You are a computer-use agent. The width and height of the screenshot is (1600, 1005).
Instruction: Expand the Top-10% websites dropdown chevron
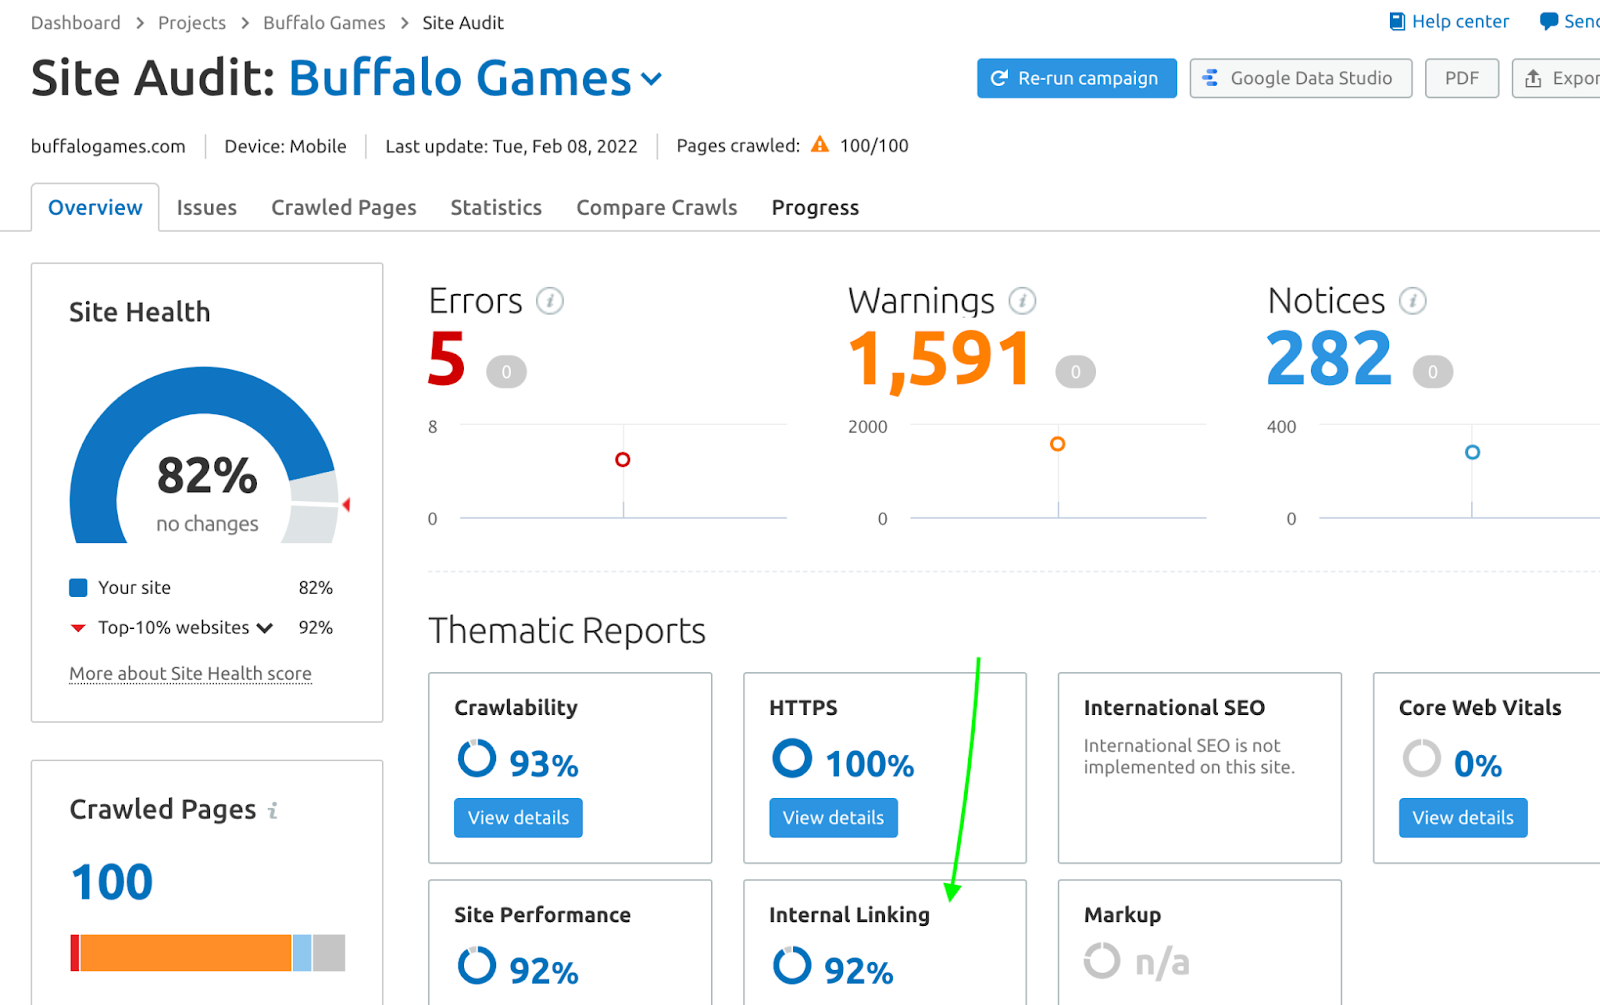click(265, 628)
